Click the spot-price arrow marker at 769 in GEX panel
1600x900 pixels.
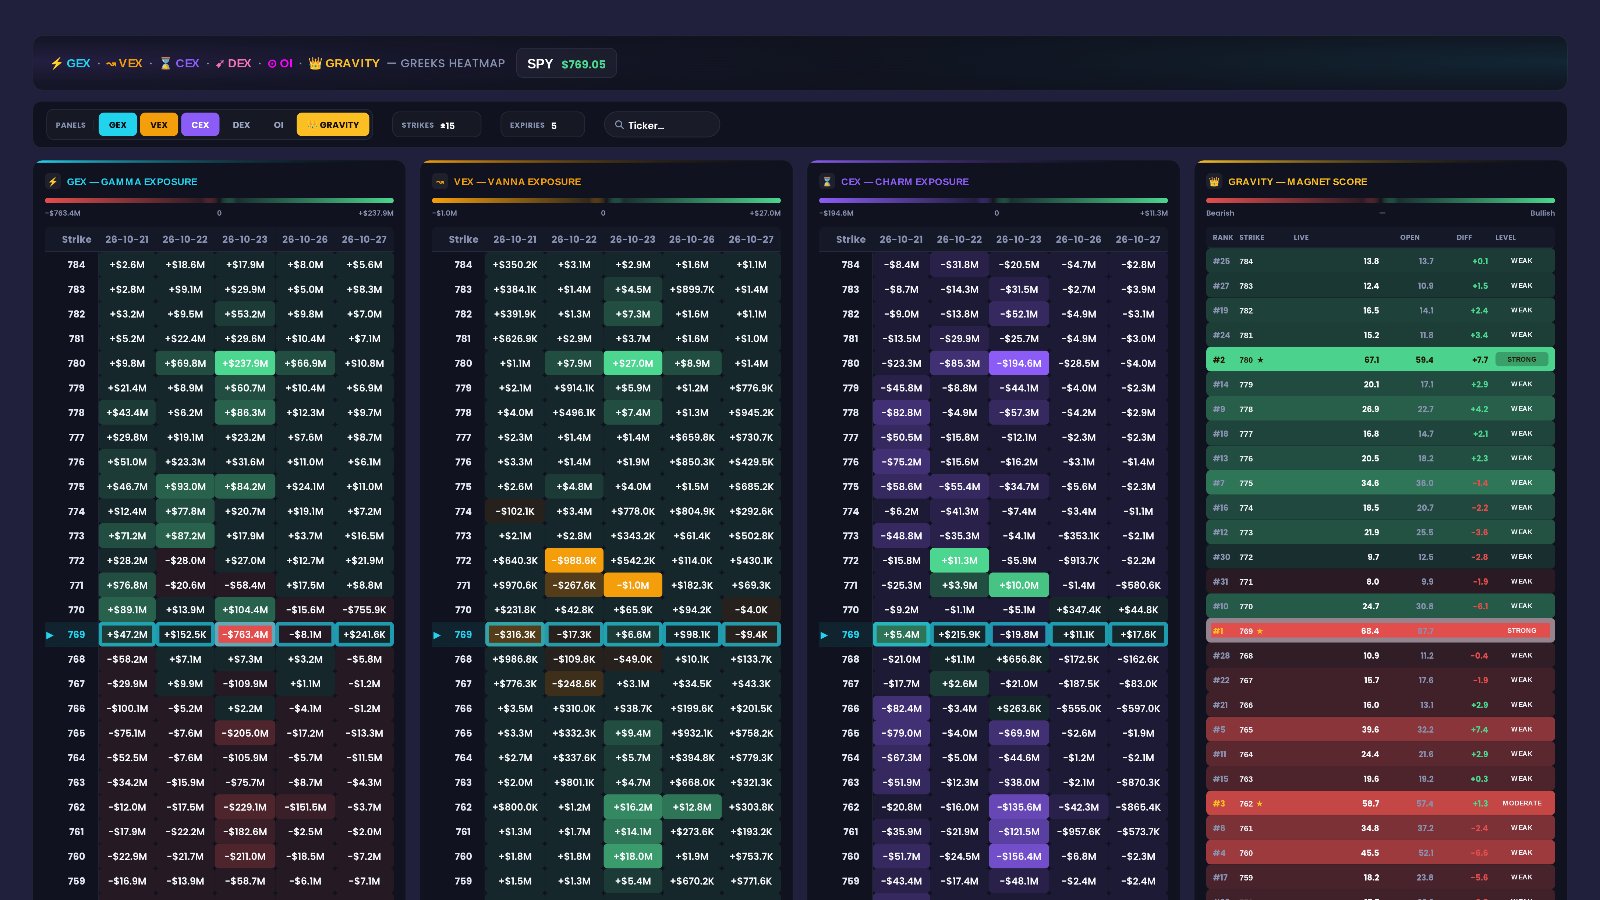tap(50, 635)
